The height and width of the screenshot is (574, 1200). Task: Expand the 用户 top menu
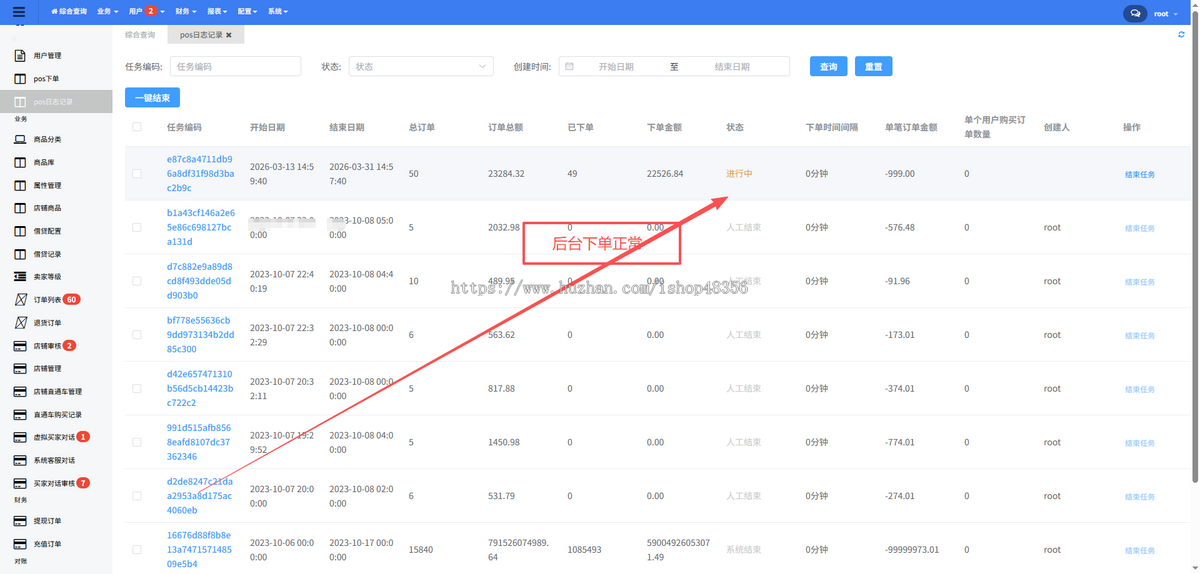(x=146, y=12)
